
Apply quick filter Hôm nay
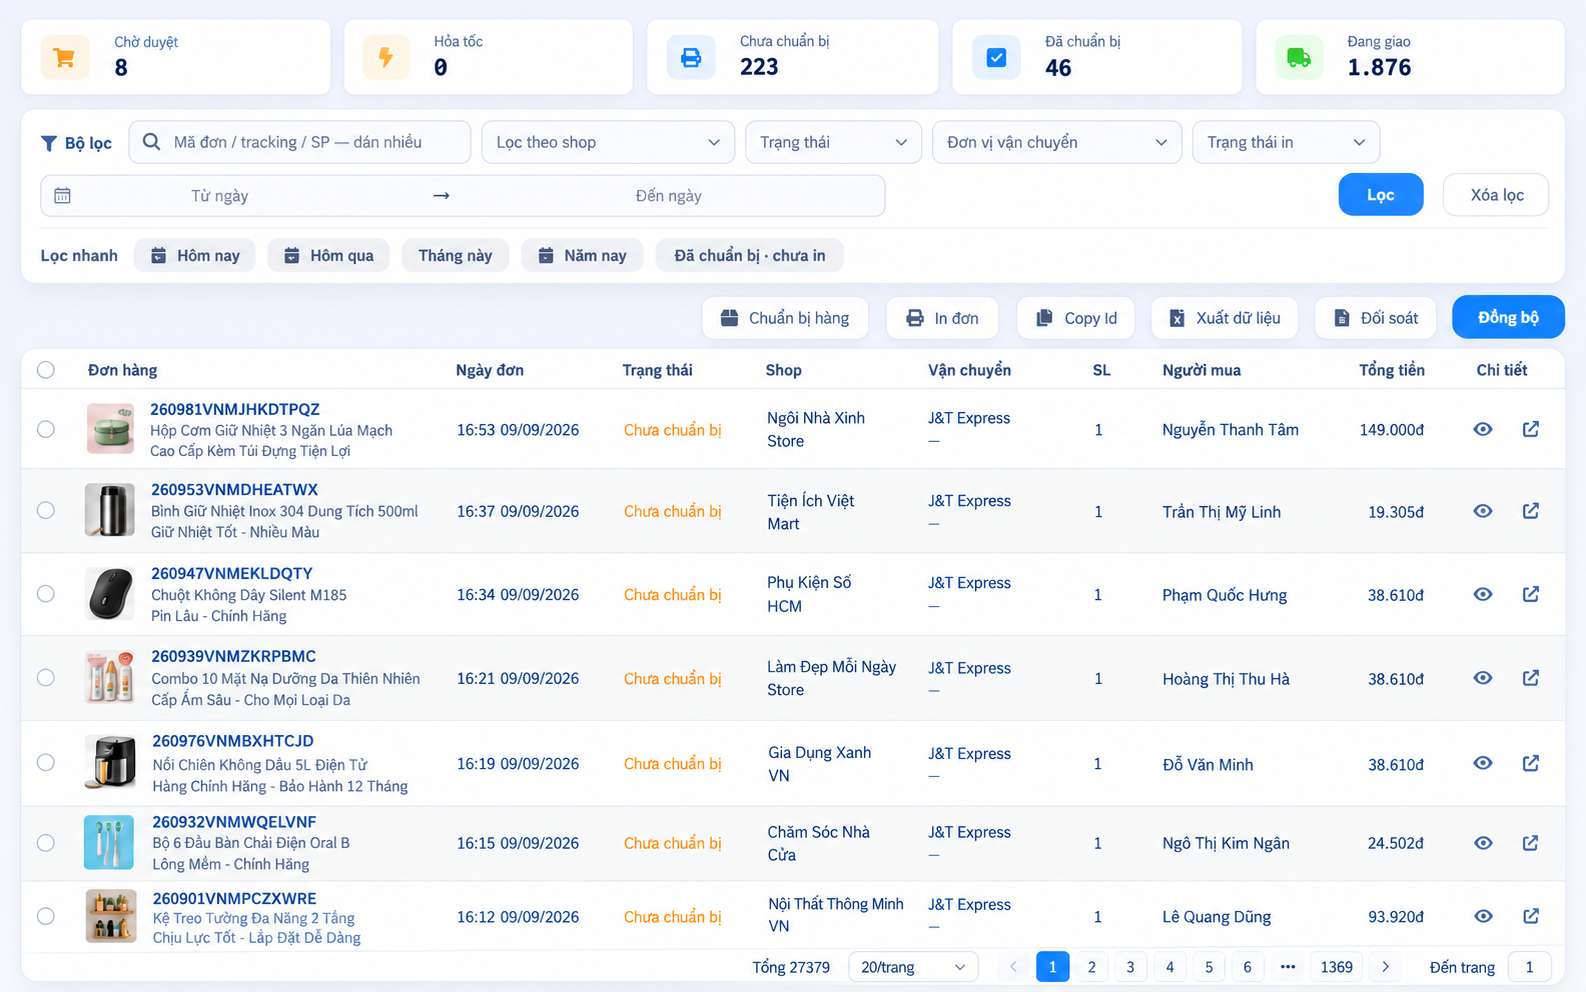click(x=195, y=256)
